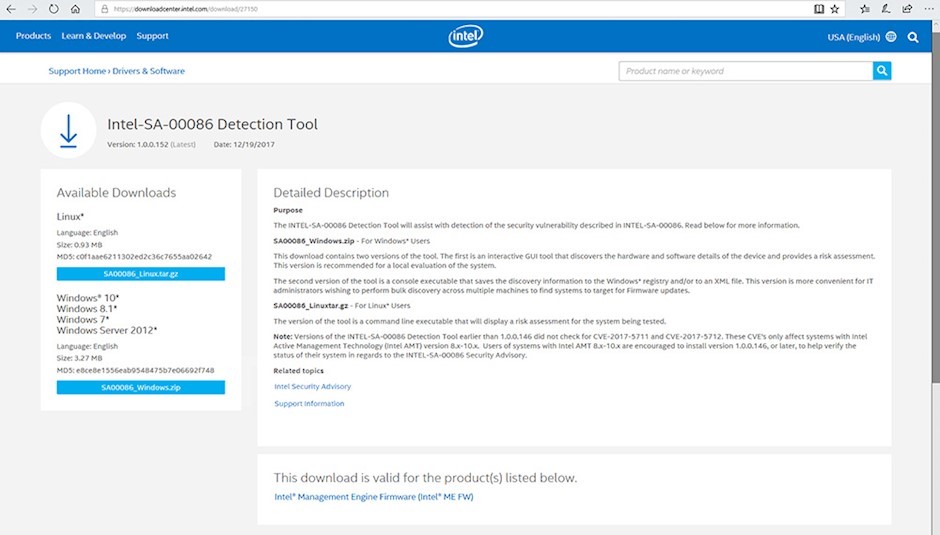Open the favorites hub icon
This screenshot has height=535, width=940.
click(x=864, y=9)
